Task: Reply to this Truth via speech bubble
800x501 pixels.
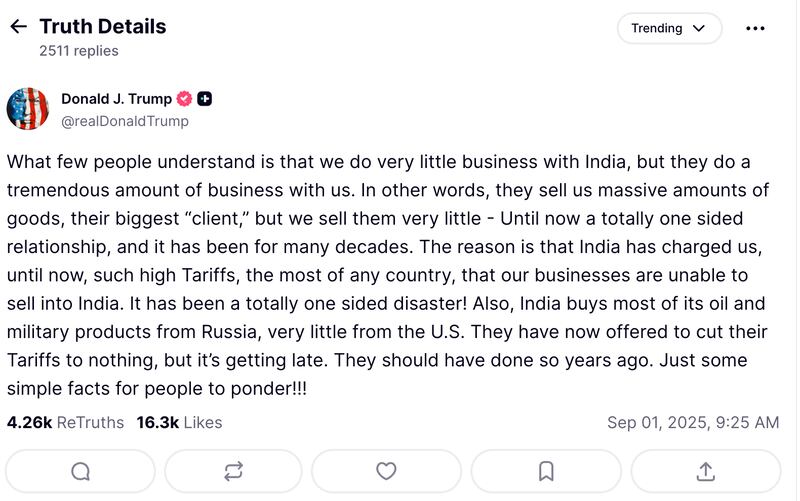Action: click(81, 471)
